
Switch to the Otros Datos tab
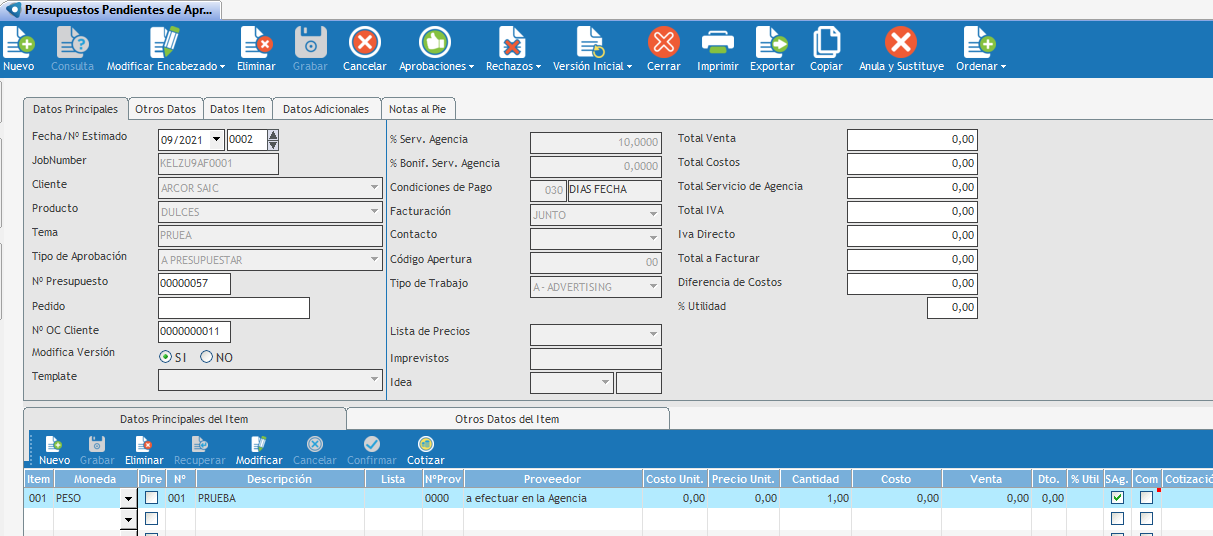(166, 109)
